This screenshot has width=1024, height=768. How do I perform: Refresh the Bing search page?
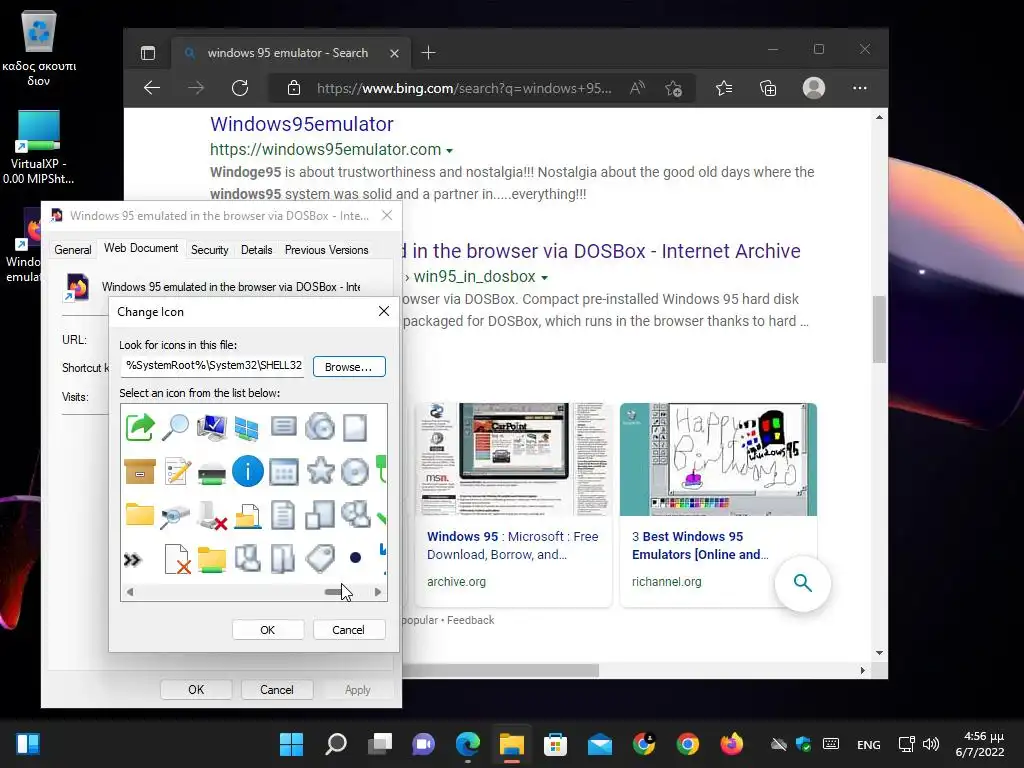coord(240,88)
